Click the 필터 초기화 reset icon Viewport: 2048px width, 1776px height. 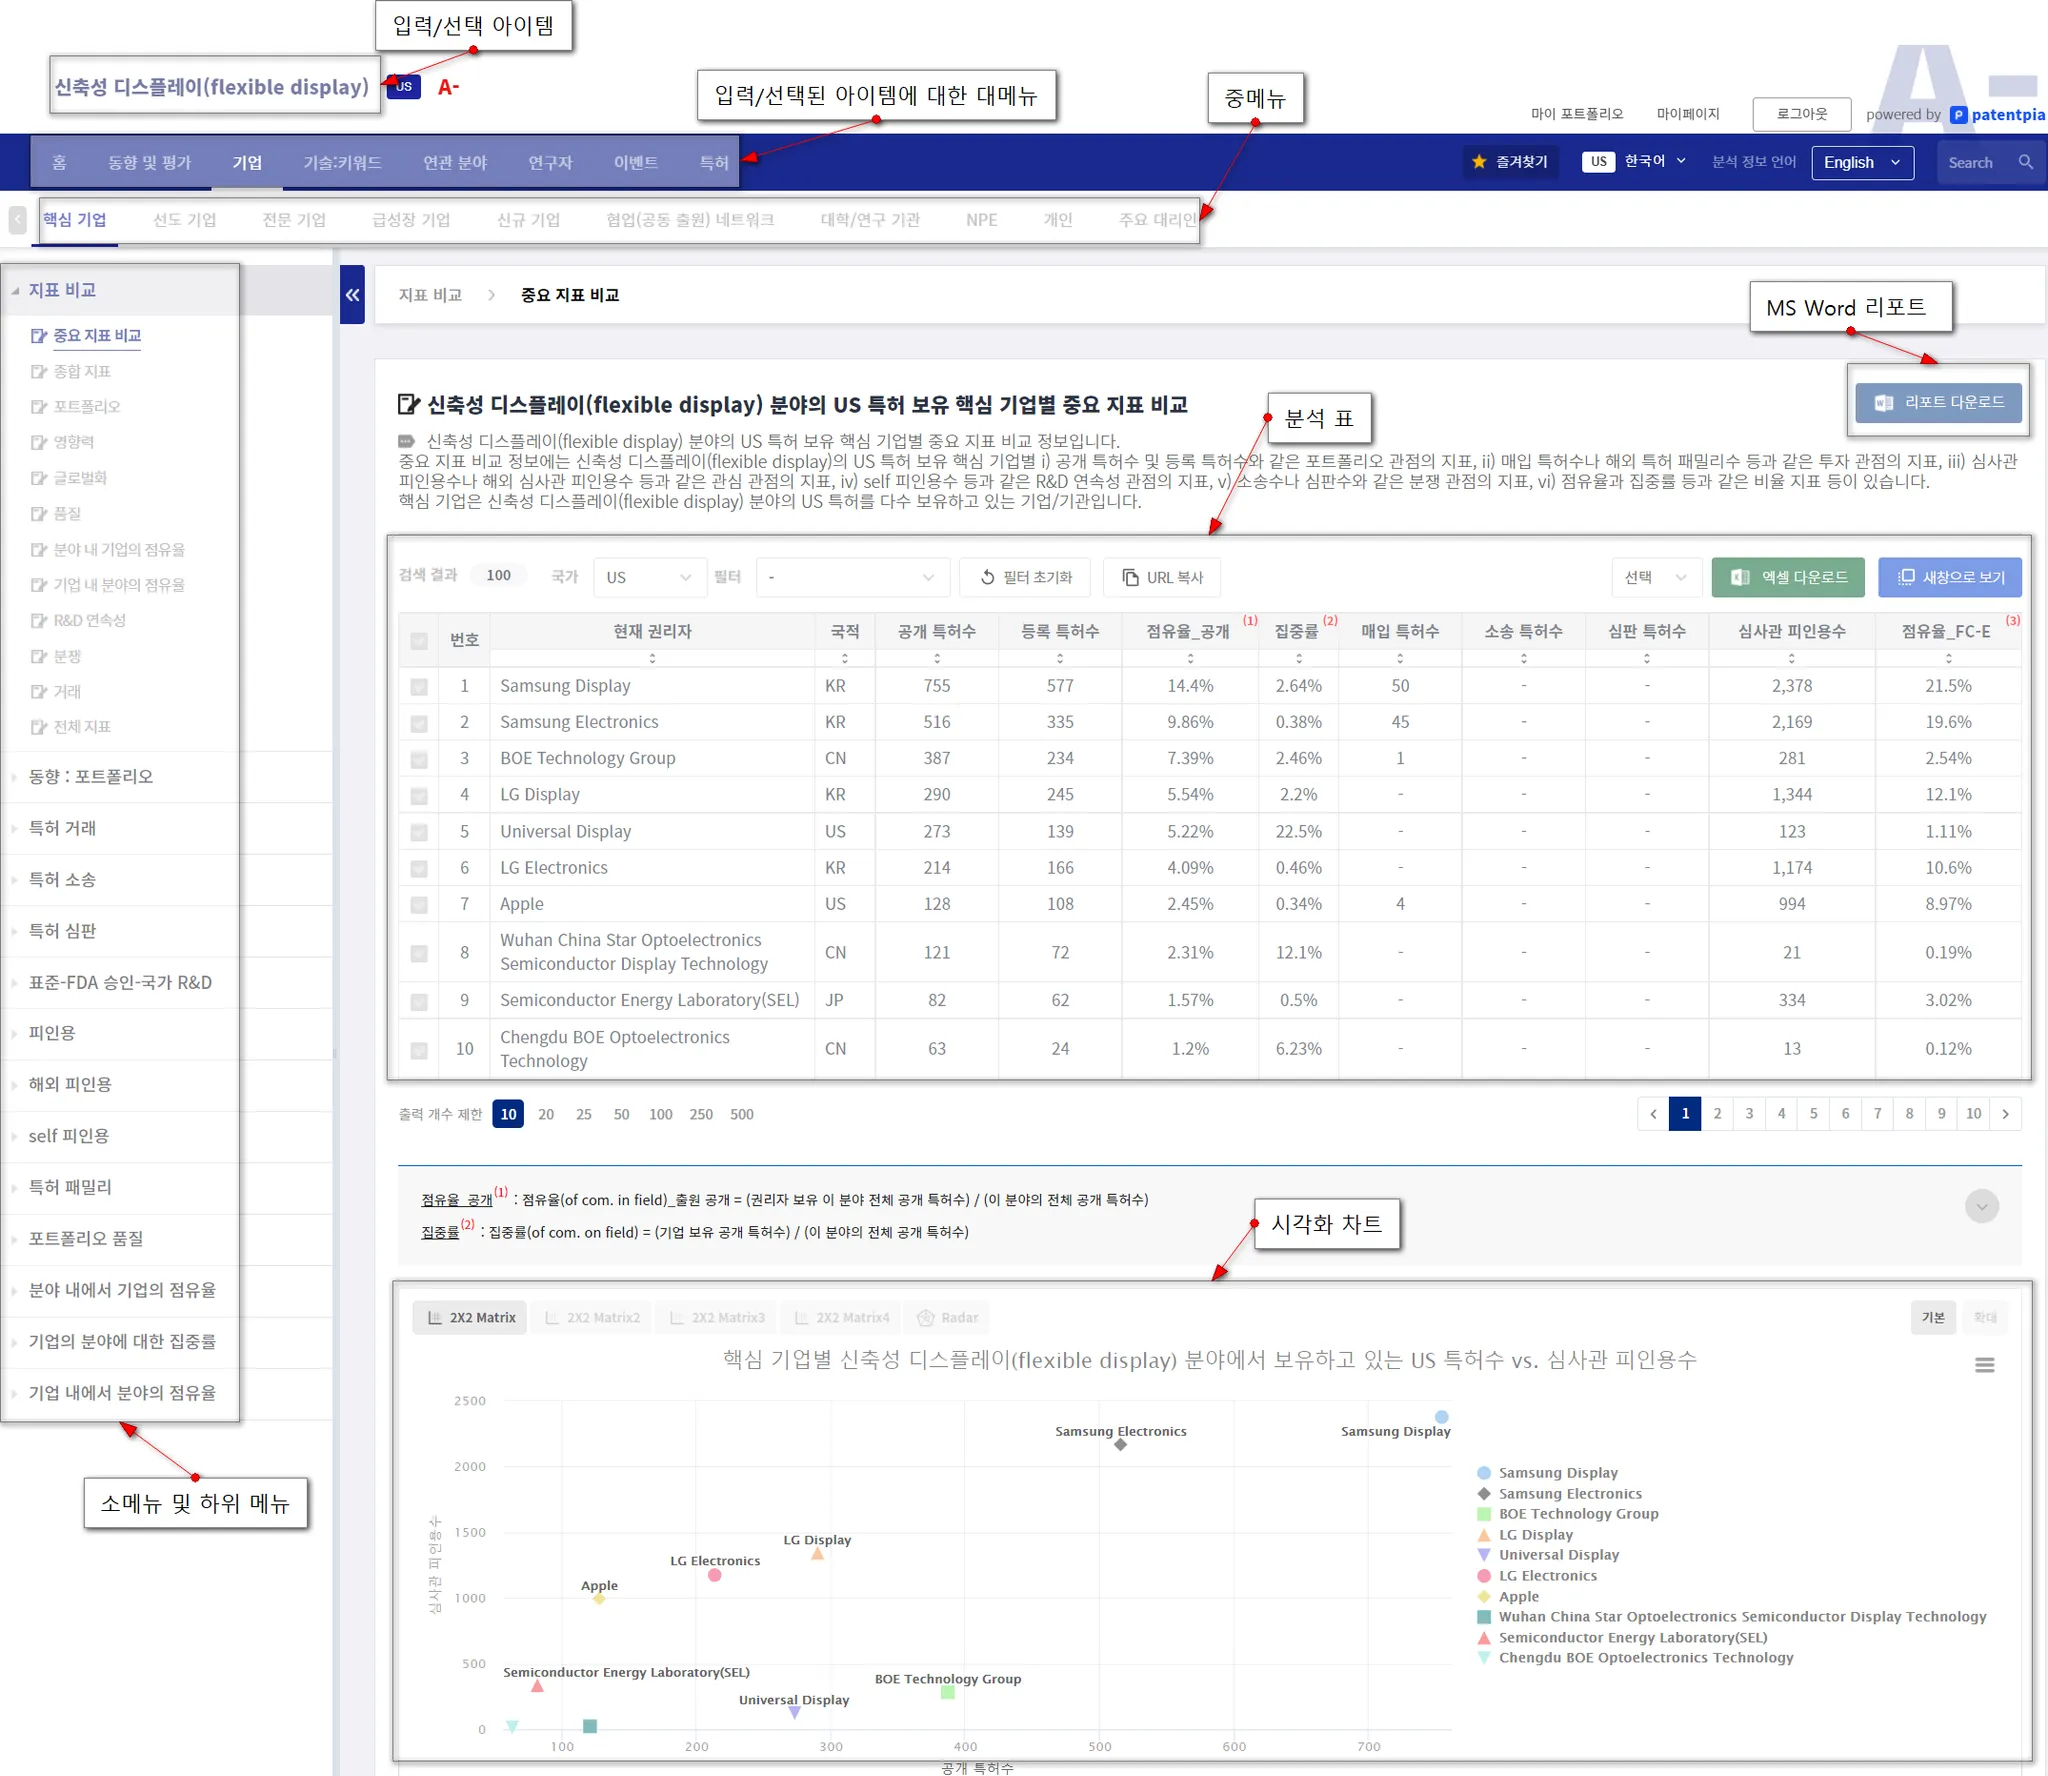coord(987,577)
